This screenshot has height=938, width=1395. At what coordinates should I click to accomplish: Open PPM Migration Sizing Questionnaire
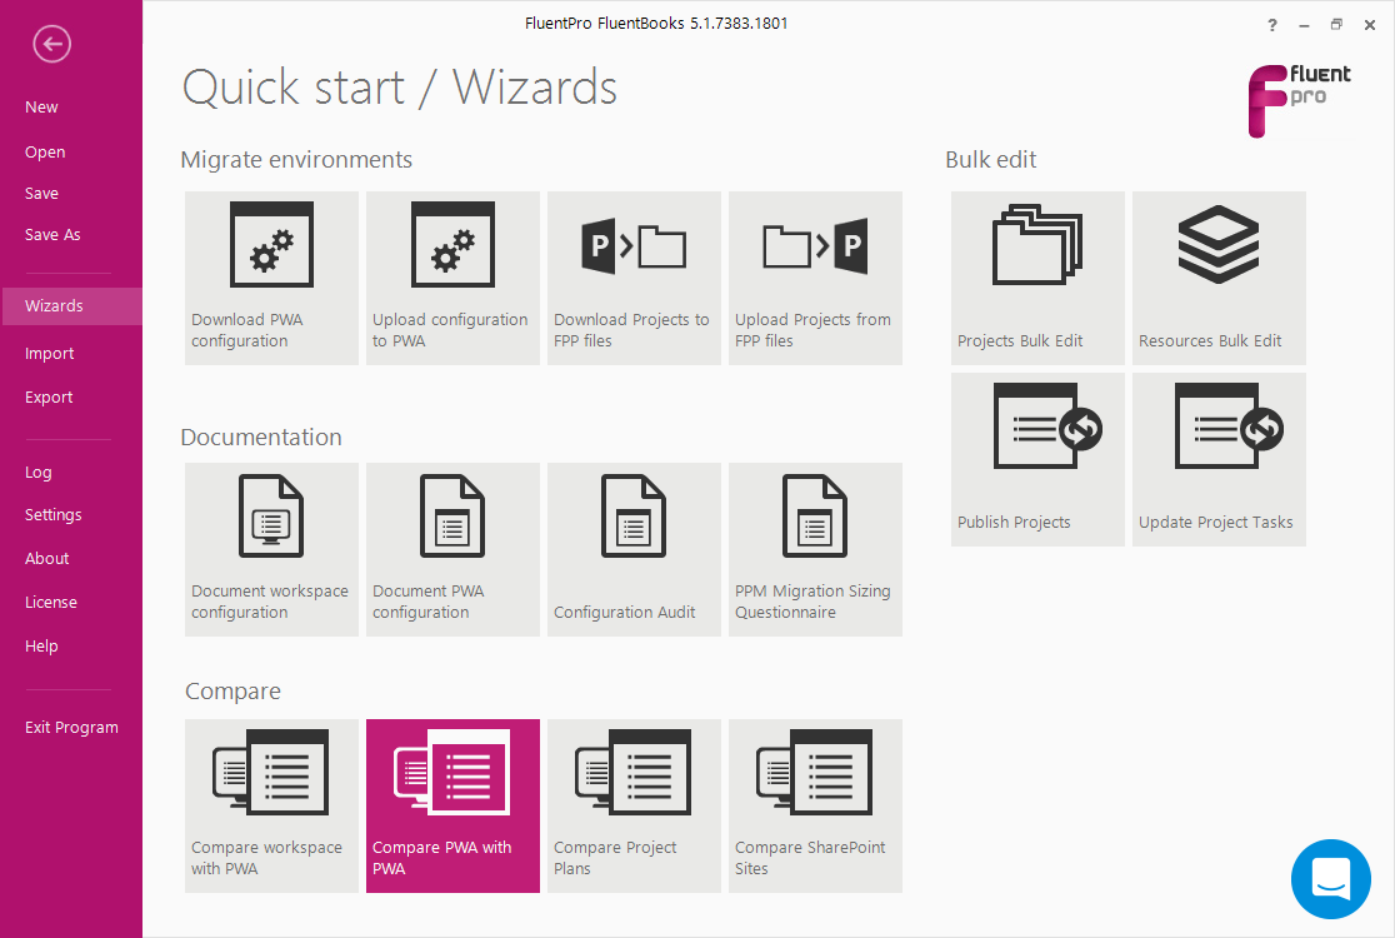[x=815, y=549]
